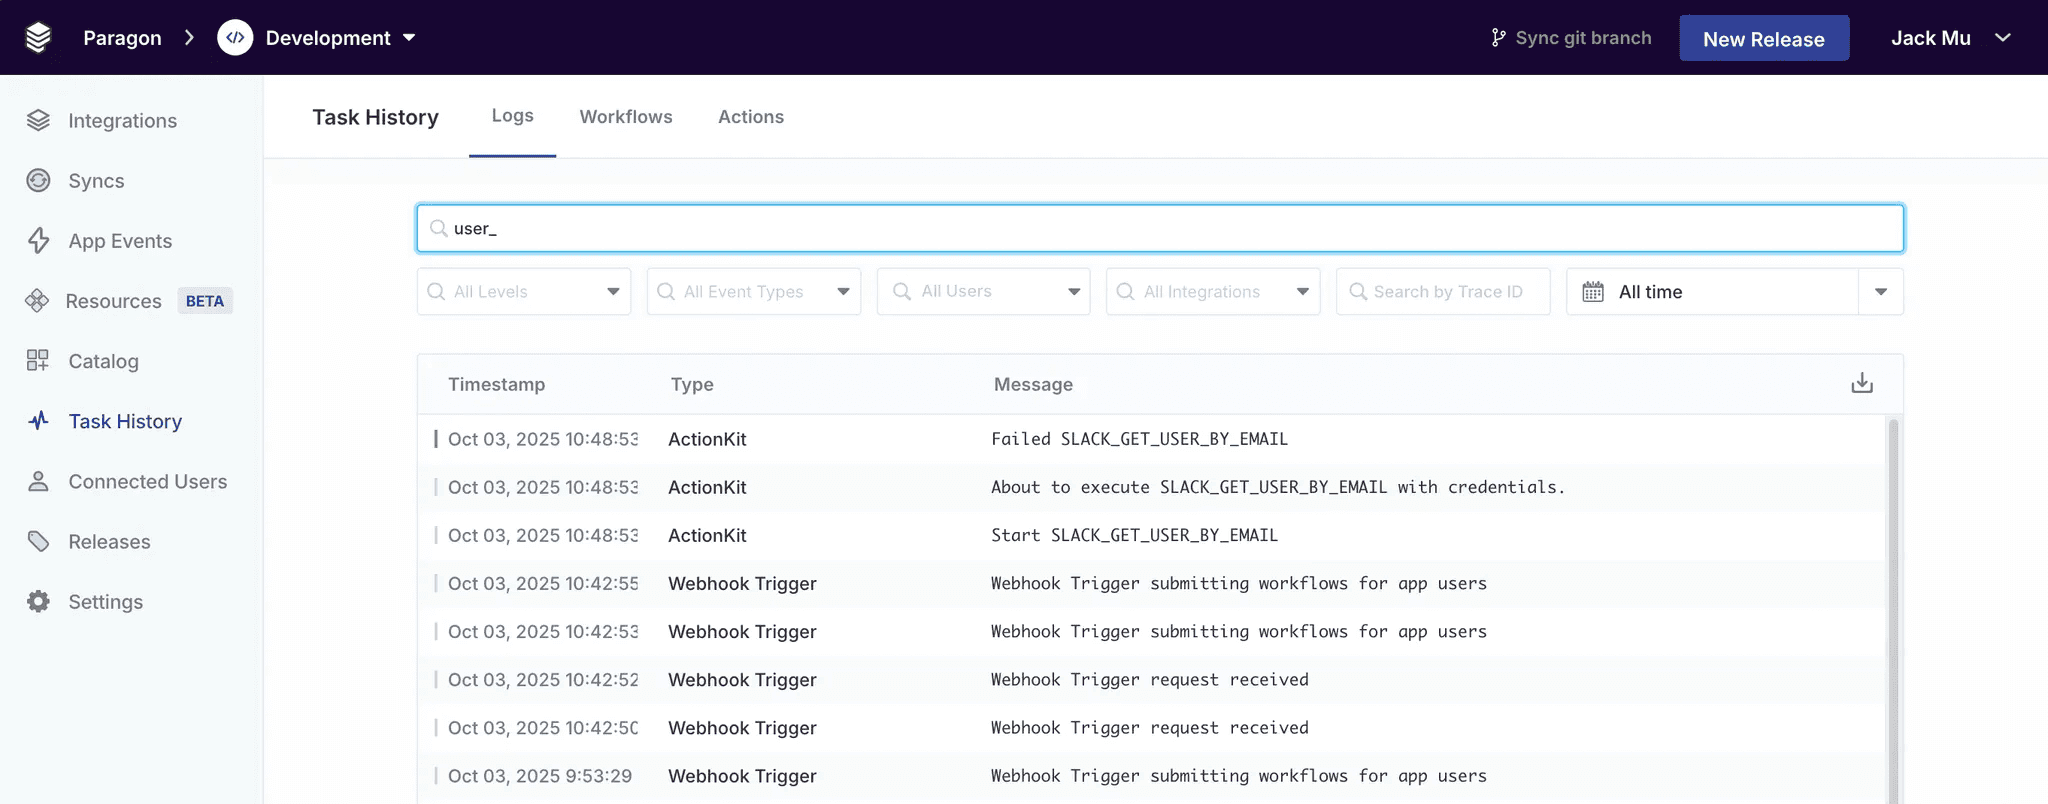Screen dimensions: 2048x804
Task: Open Syncs via its circular icon
Action: click(38, 181)
